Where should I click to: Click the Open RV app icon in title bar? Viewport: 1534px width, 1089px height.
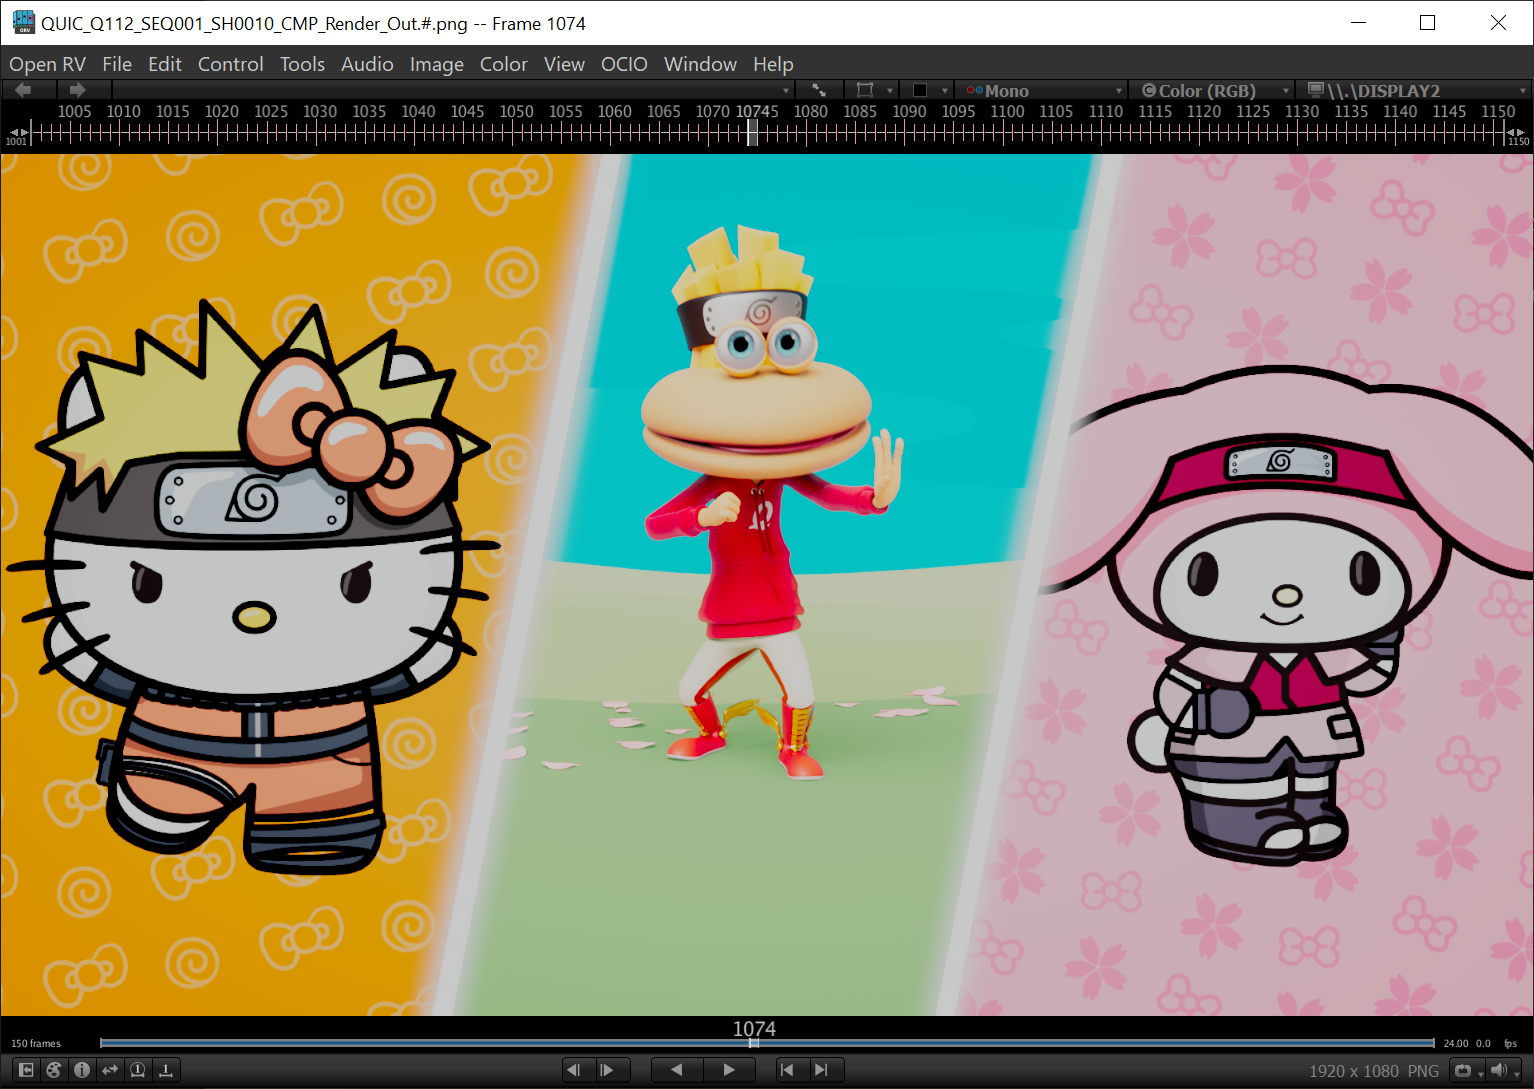coord(22,22)
